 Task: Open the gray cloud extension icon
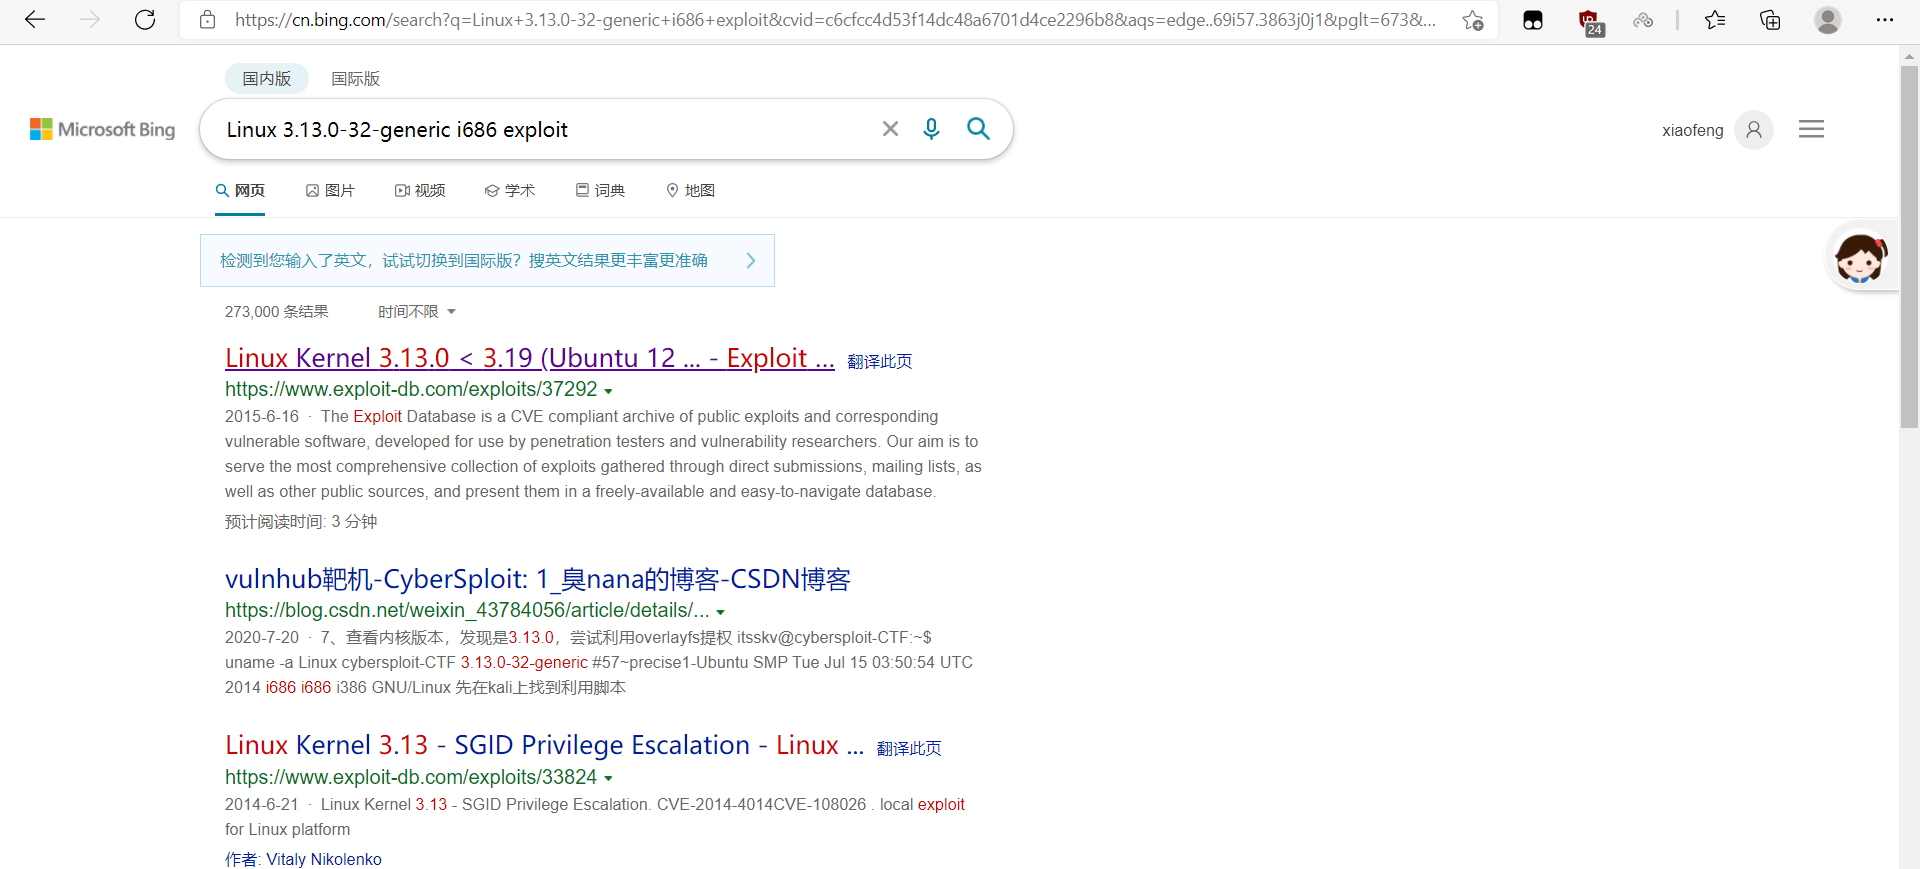pyautogui.click(x=1643, y=20)
